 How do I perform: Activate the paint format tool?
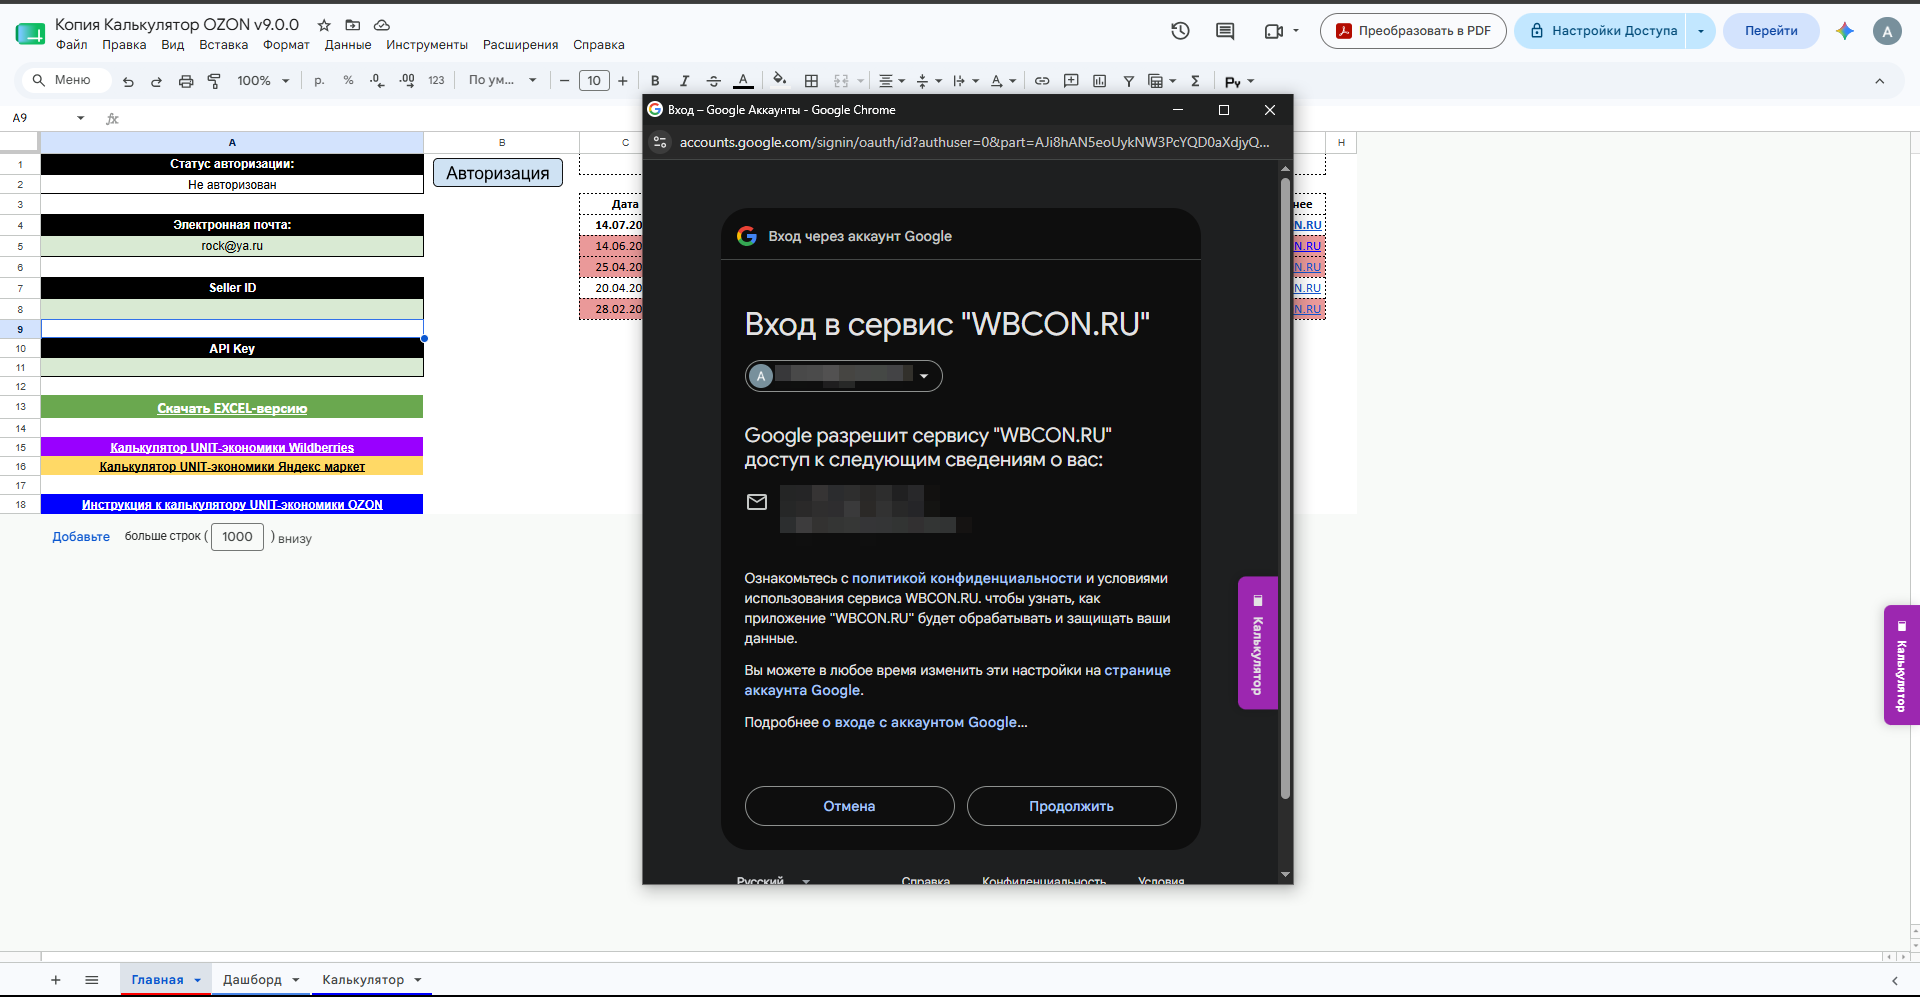pos(214,81)
